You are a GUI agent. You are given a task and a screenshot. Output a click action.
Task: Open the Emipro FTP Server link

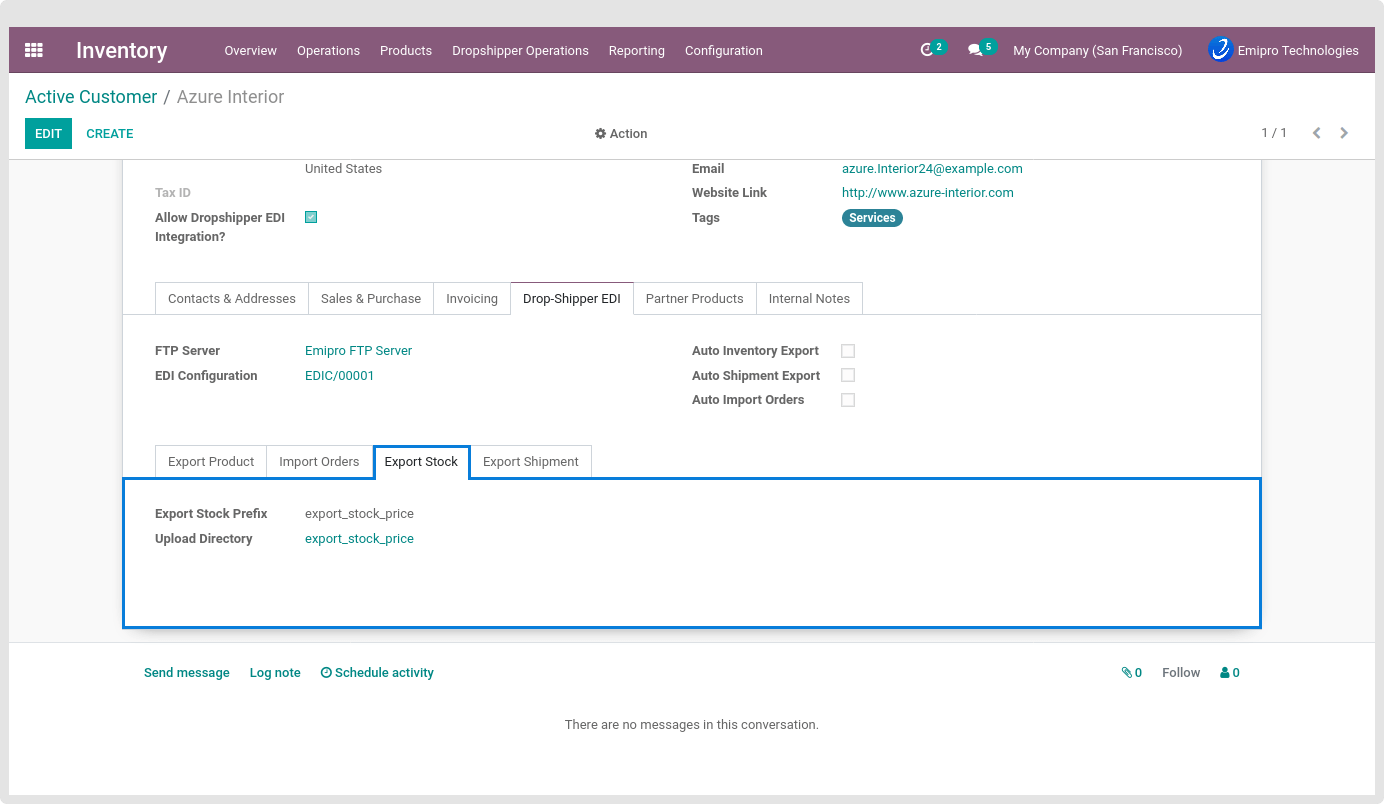coord(358,351)
